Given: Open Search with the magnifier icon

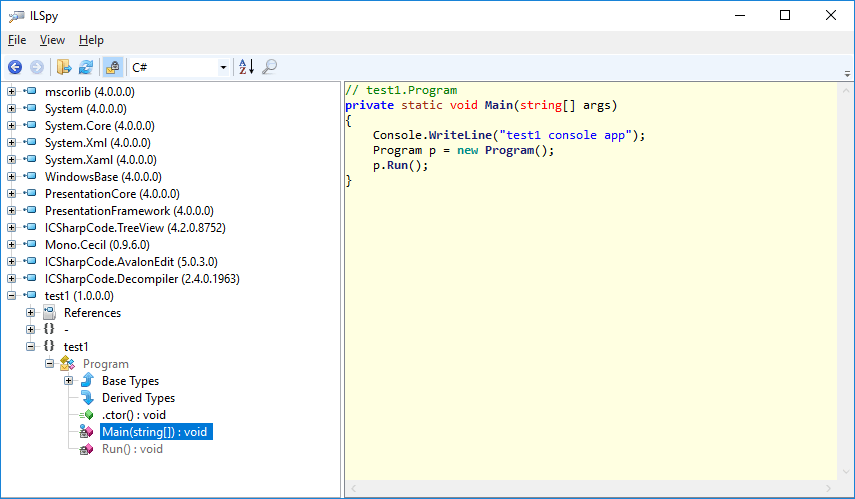Looking at the screenshot, I should tap(269, 67).
